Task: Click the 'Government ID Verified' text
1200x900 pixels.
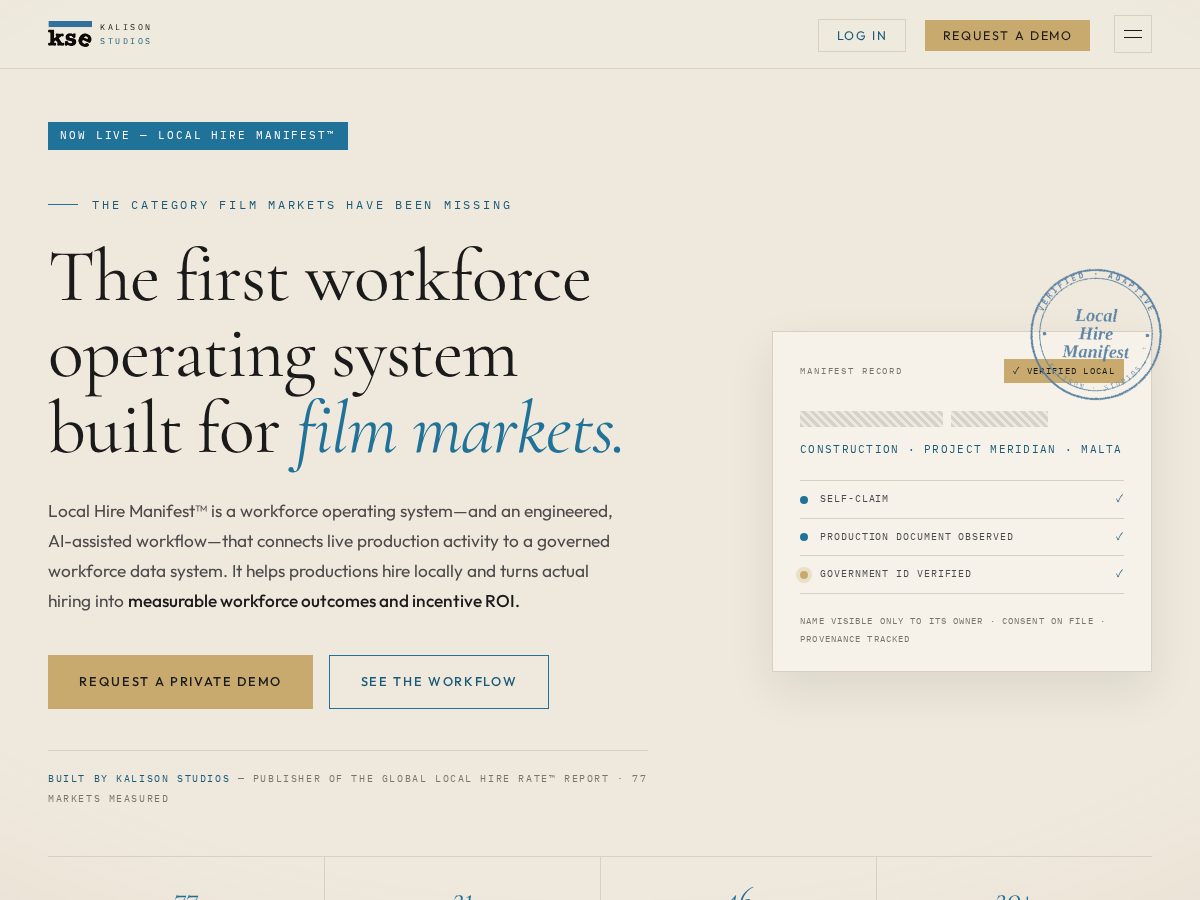Action: pos(896,574)
